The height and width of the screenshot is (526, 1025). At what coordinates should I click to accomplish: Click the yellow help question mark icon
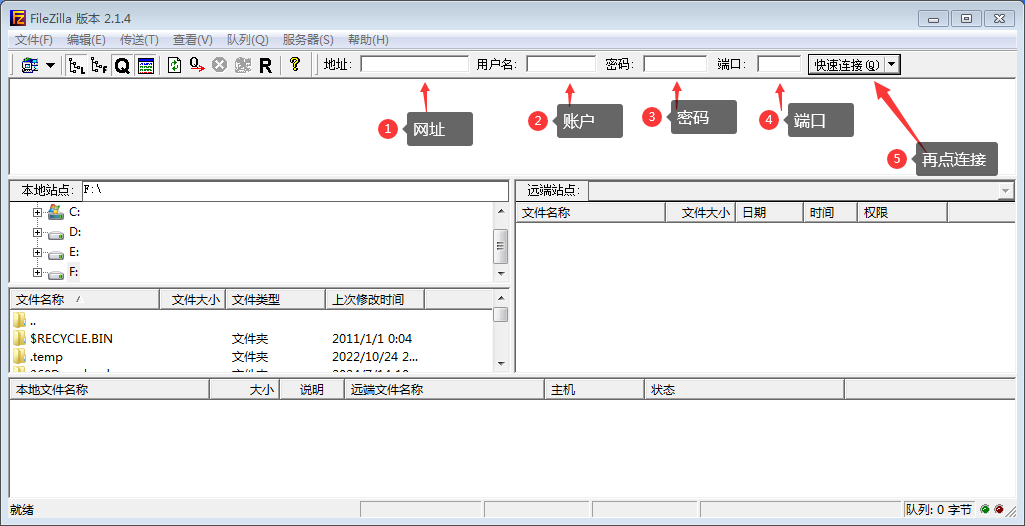click(295, 65)
